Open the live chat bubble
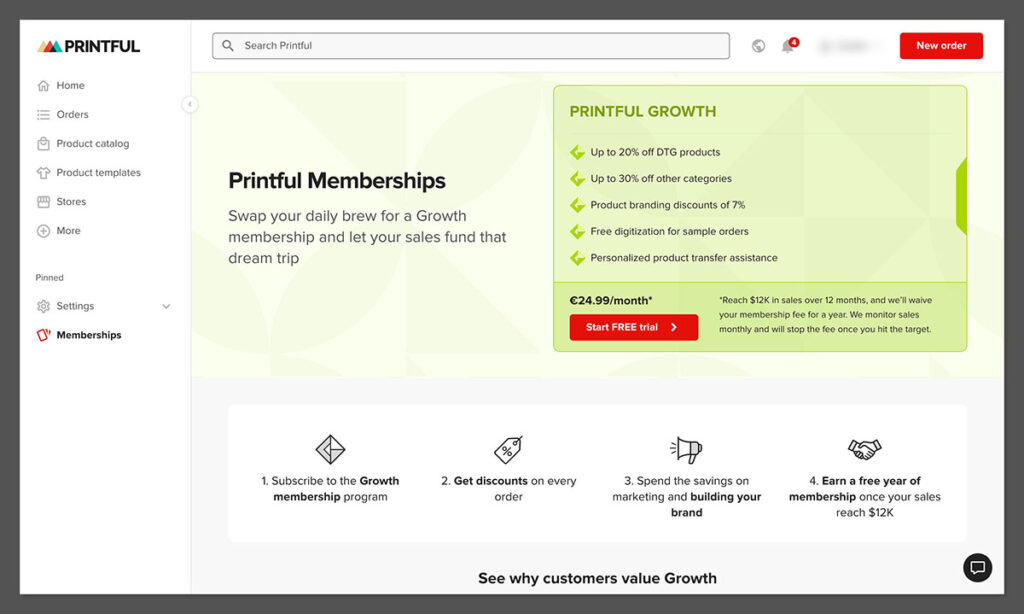 977,568
